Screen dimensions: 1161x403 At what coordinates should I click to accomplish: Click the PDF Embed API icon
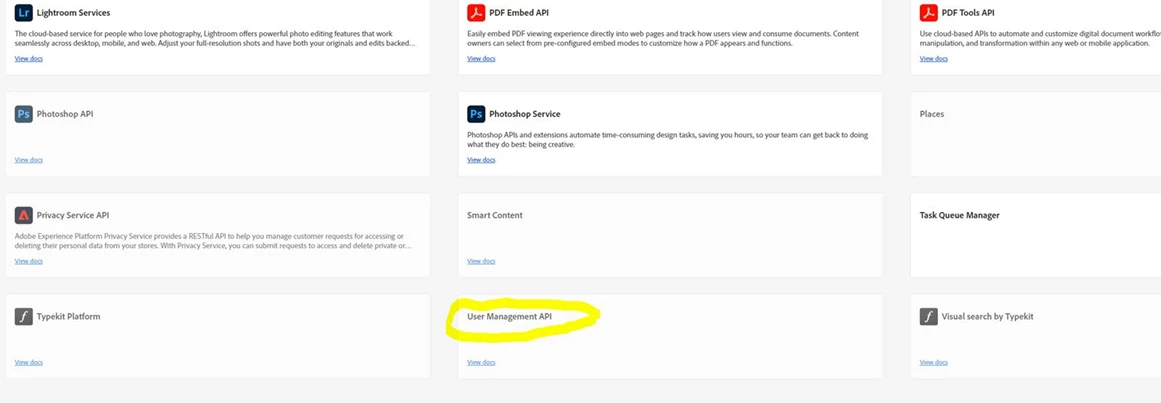pos(476,13)
